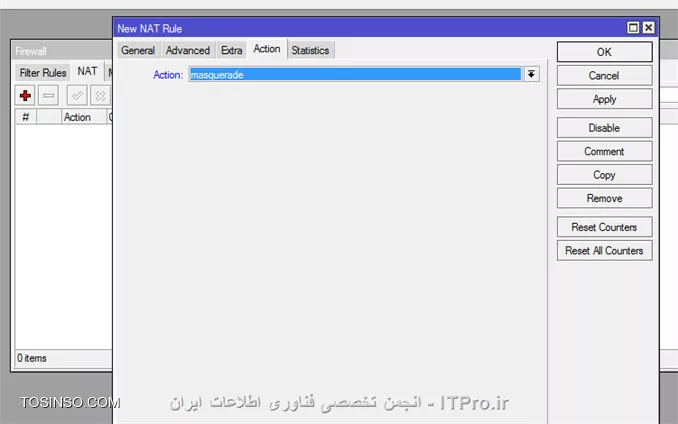678x424 pixels.
Task: Open the Action dropdown arrow
Action: (x=531, y=74)
